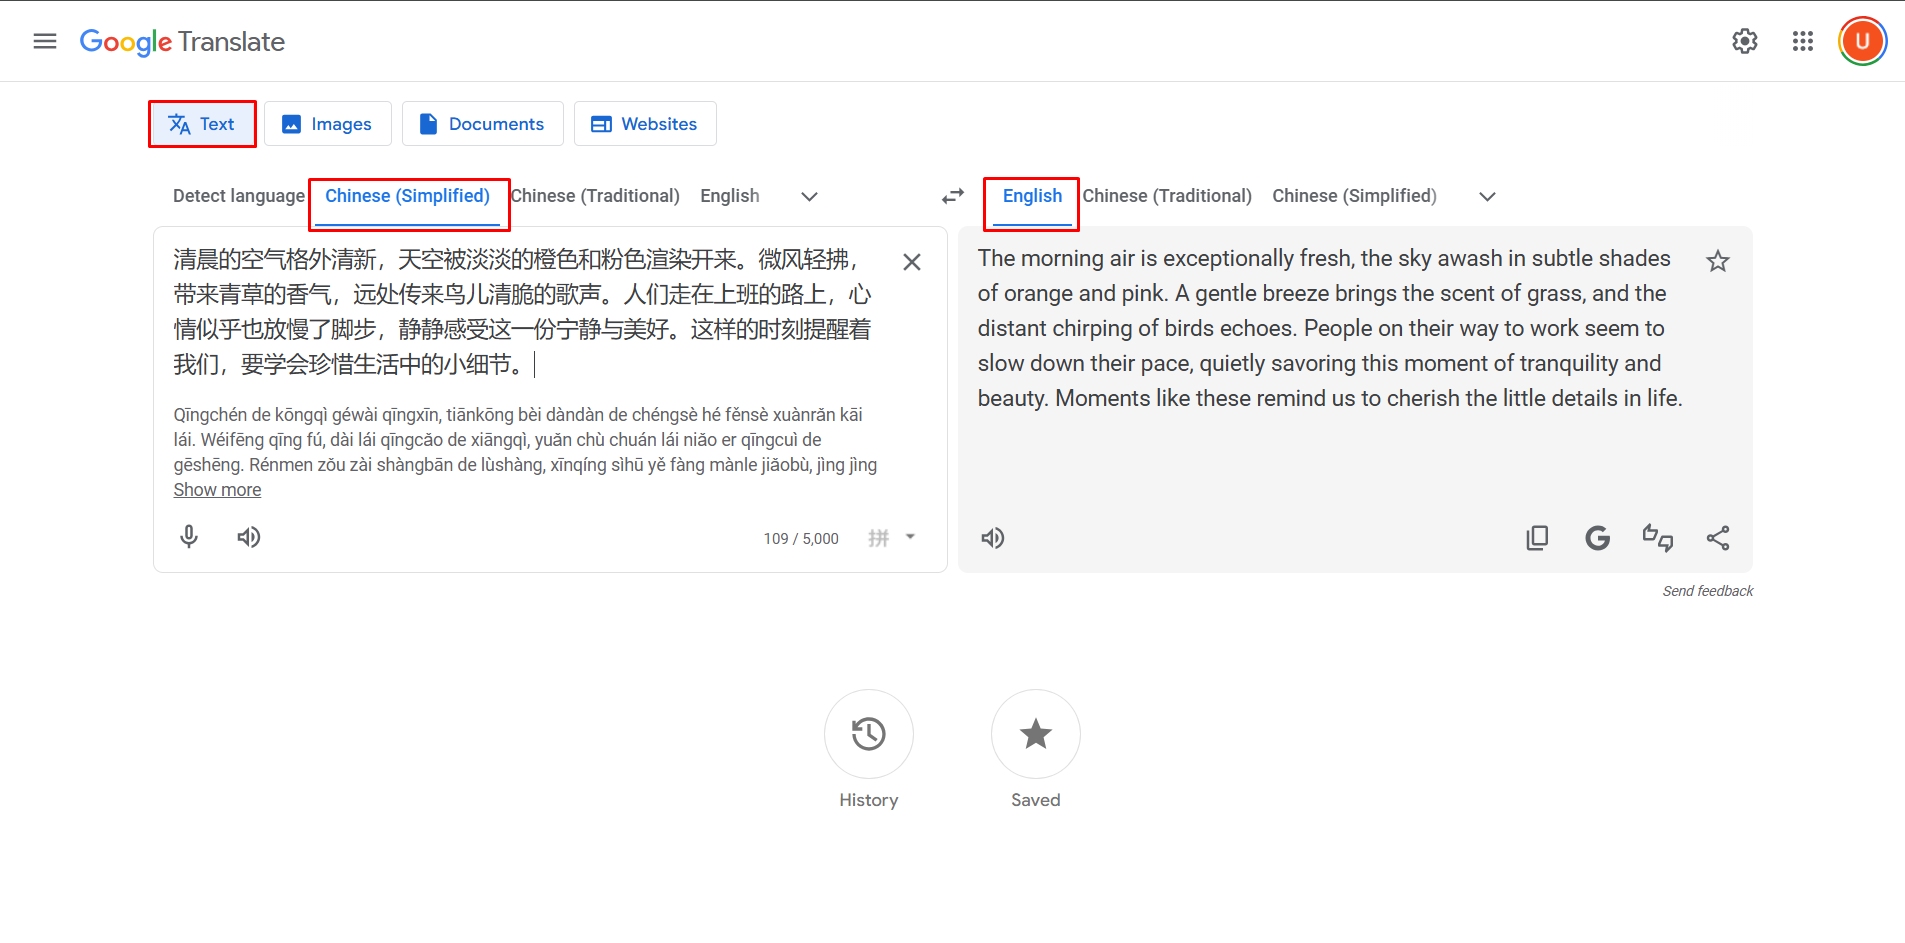Image resolution: width=1905 pixels, height=943 pixels.
Task: Copy the English translation
Action: [1537, 537]
